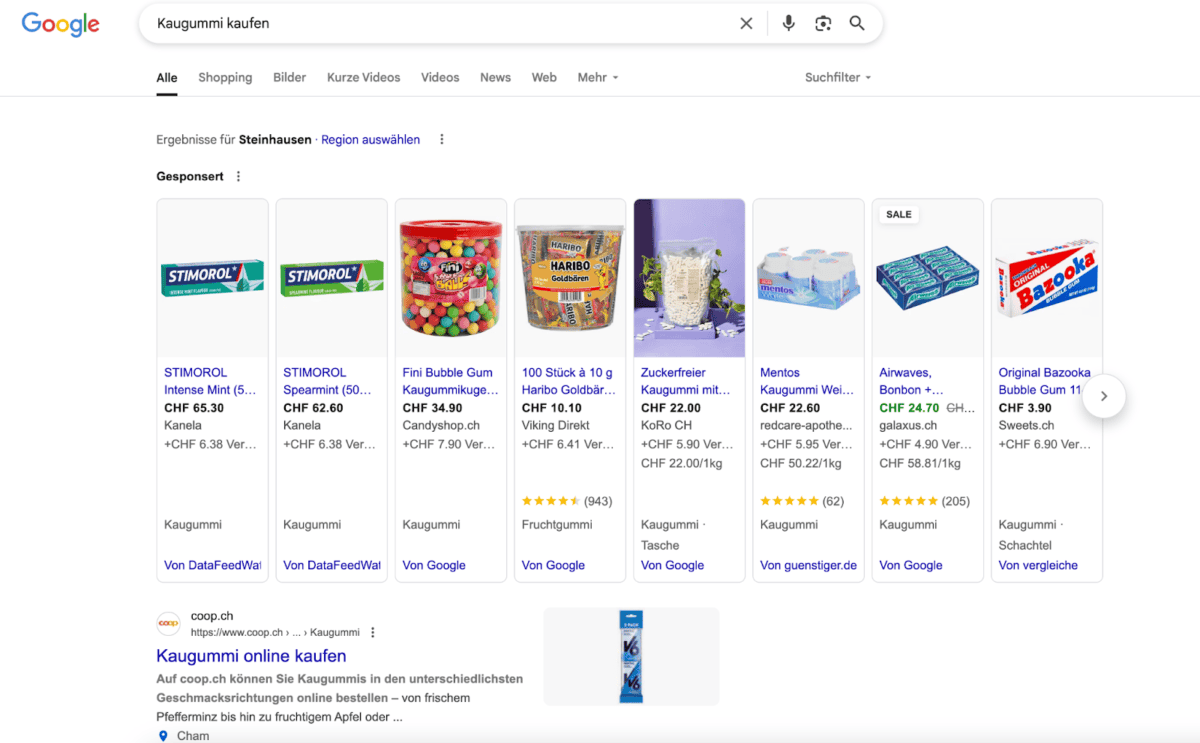Open 'Kaugummi online kaufen' result
The width and height of the screenshot is (1200, 743).
(x=251, y=656)
